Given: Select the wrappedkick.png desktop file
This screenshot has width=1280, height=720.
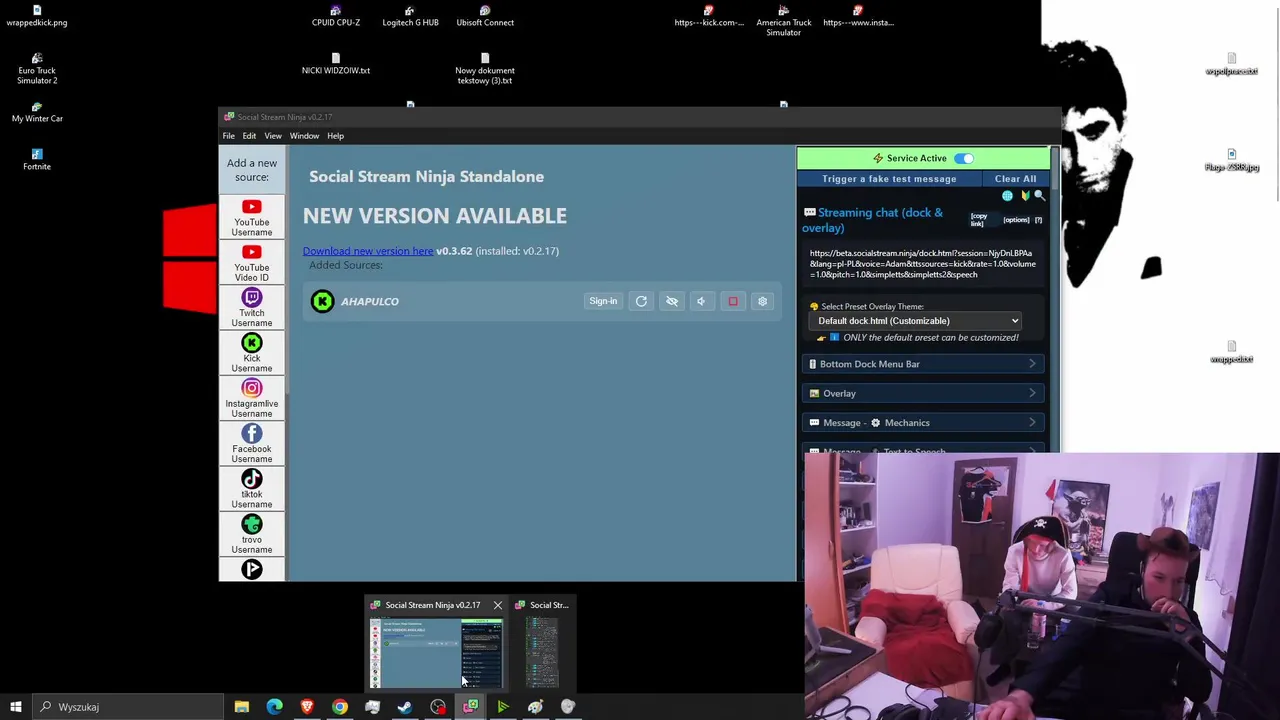Looking at the screenshot, I should [x=37, y=16].
